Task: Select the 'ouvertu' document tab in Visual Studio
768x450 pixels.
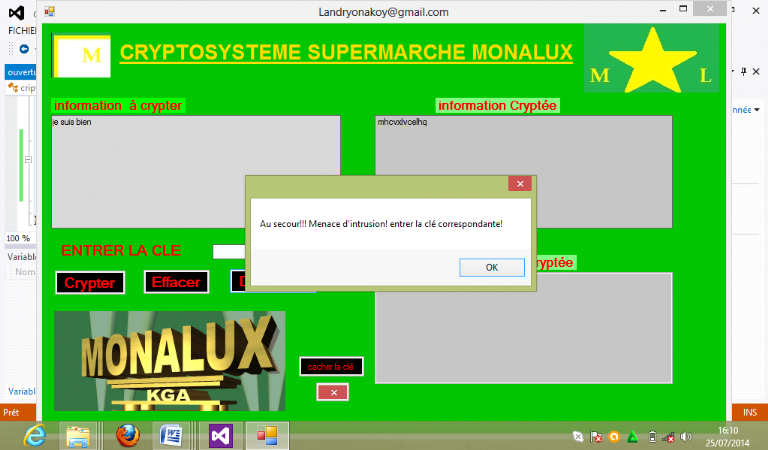Action: coord(21,72)
